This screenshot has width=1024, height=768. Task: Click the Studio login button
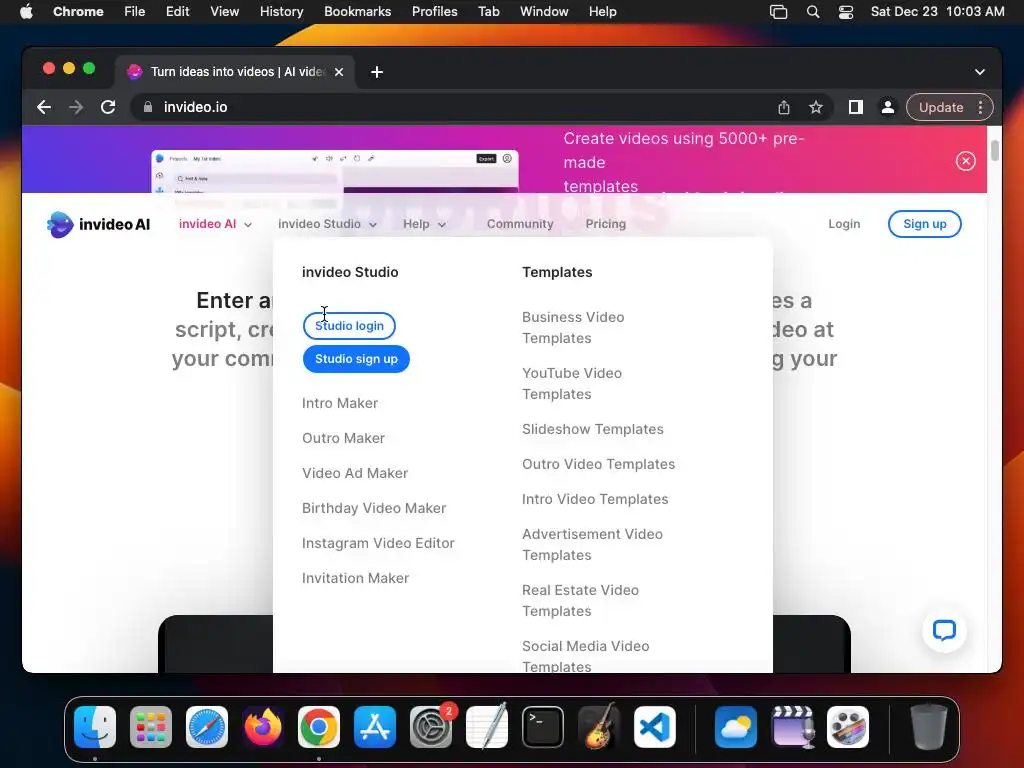click(x=349, y=326)
